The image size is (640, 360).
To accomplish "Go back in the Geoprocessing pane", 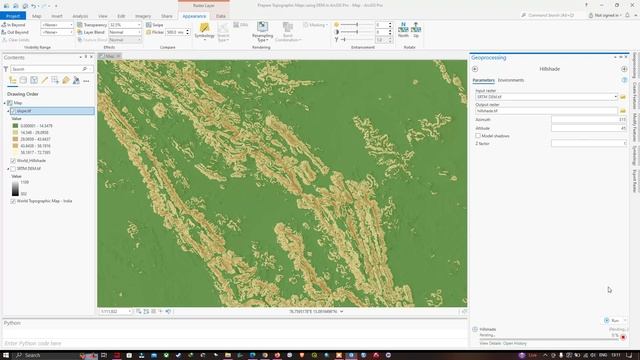I will (x=475, y=69).
